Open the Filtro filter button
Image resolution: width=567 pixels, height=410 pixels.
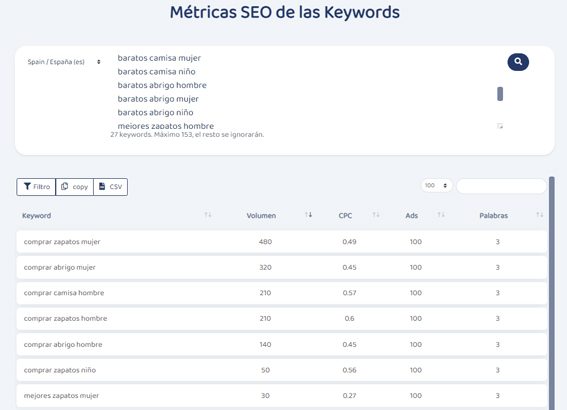[x=36, y=187]
